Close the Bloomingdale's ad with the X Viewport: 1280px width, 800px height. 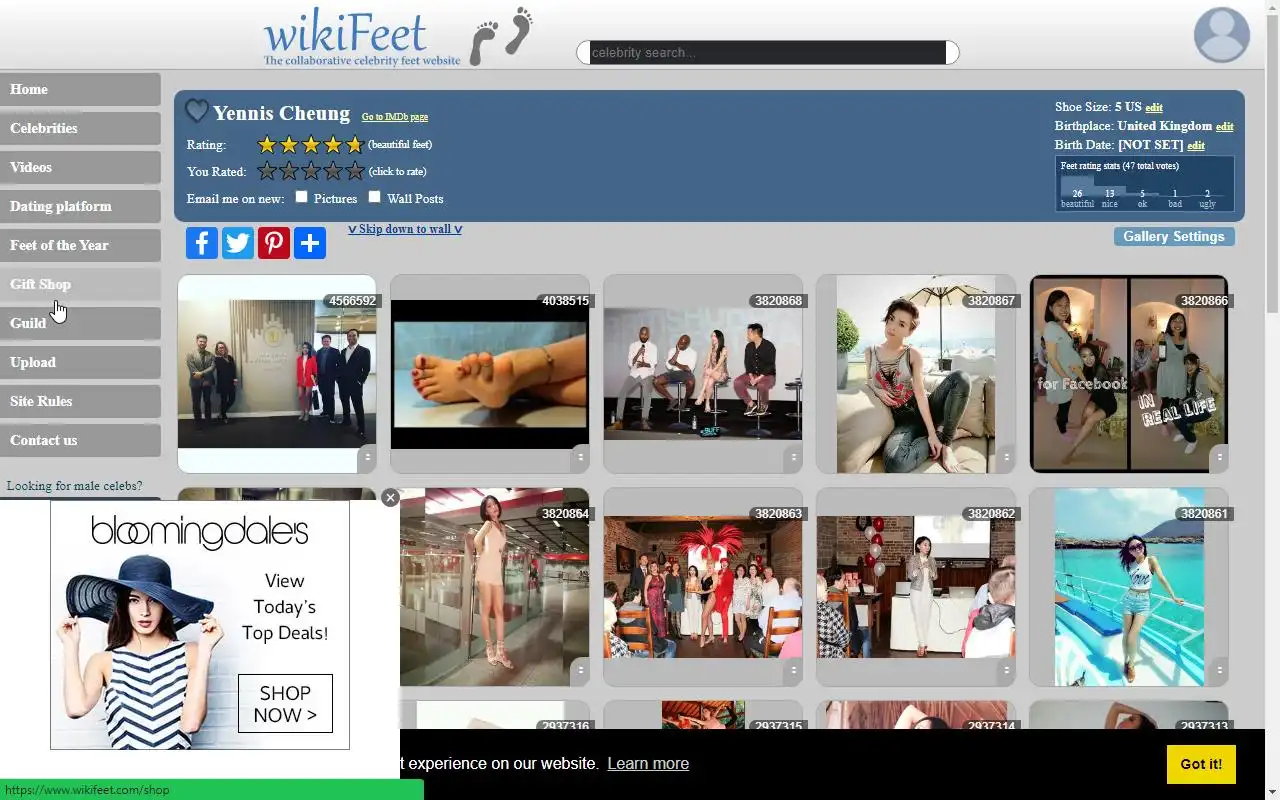[x=390, y=497]
